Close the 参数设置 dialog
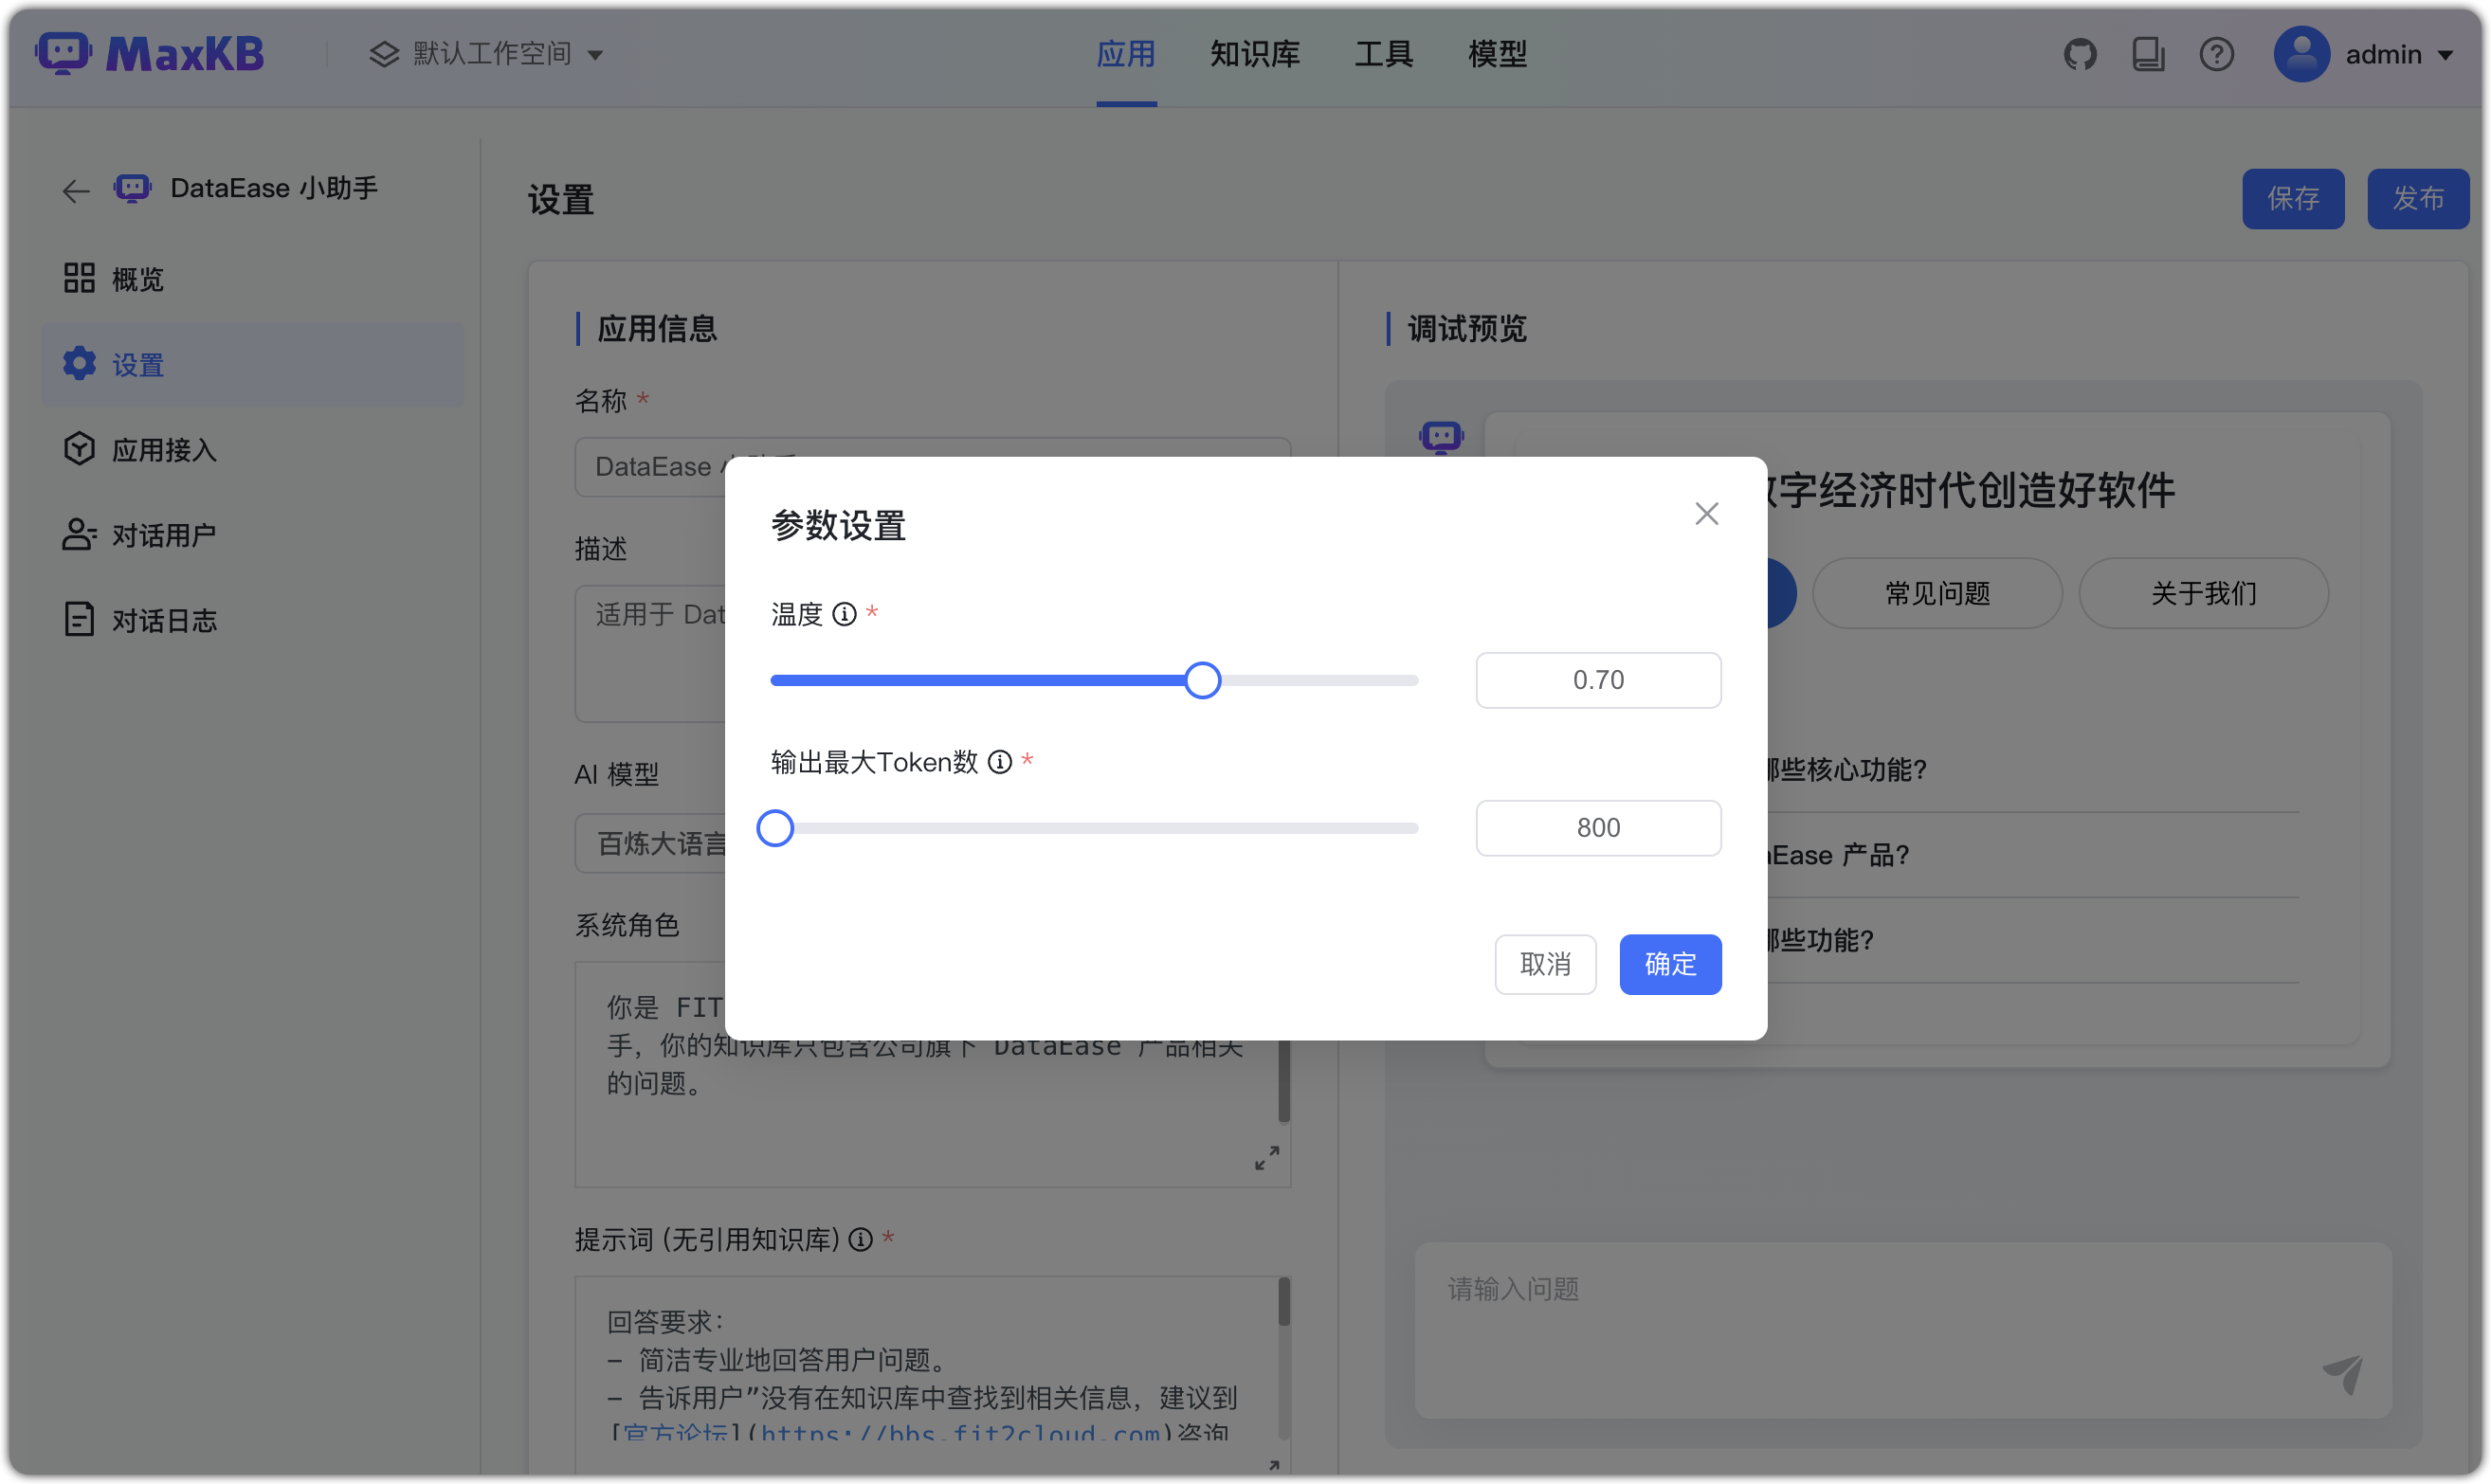2491x1484 pixels. click(1706, 514)
